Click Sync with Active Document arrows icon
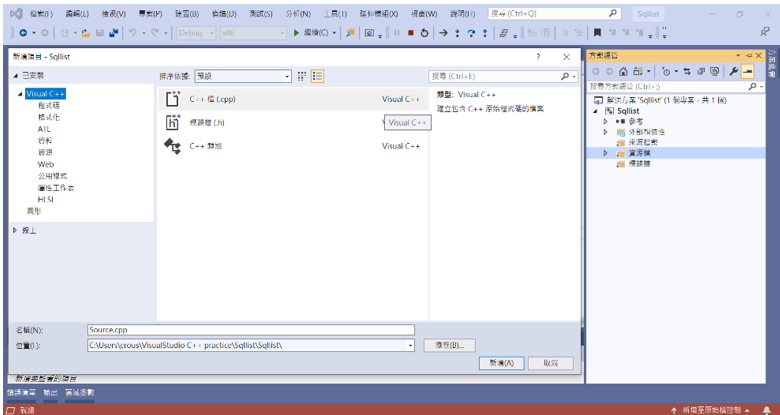780x415 pixels. (x=687, y=72)
